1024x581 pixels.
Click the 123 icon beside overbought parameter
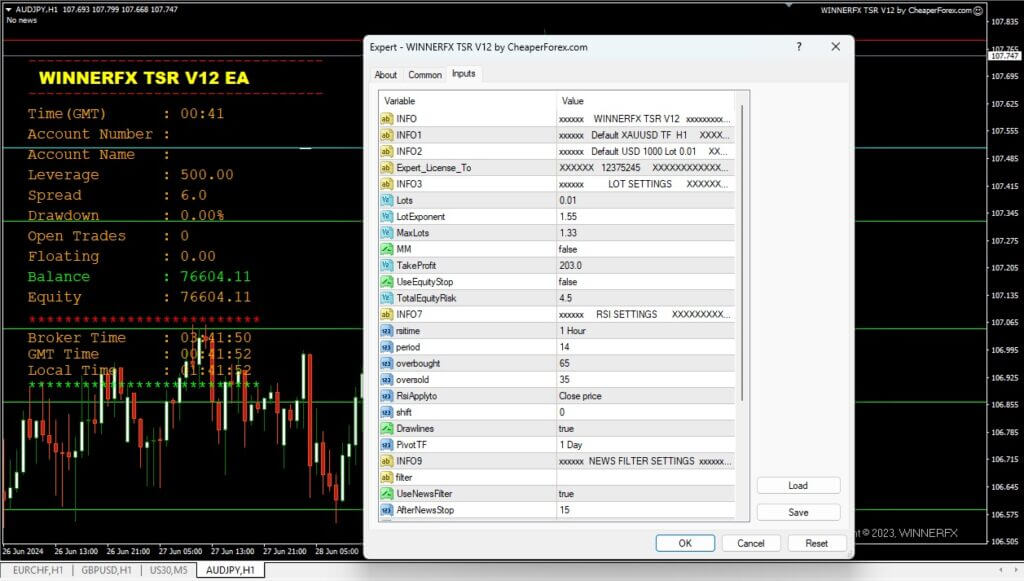click(x=386, y=363)
